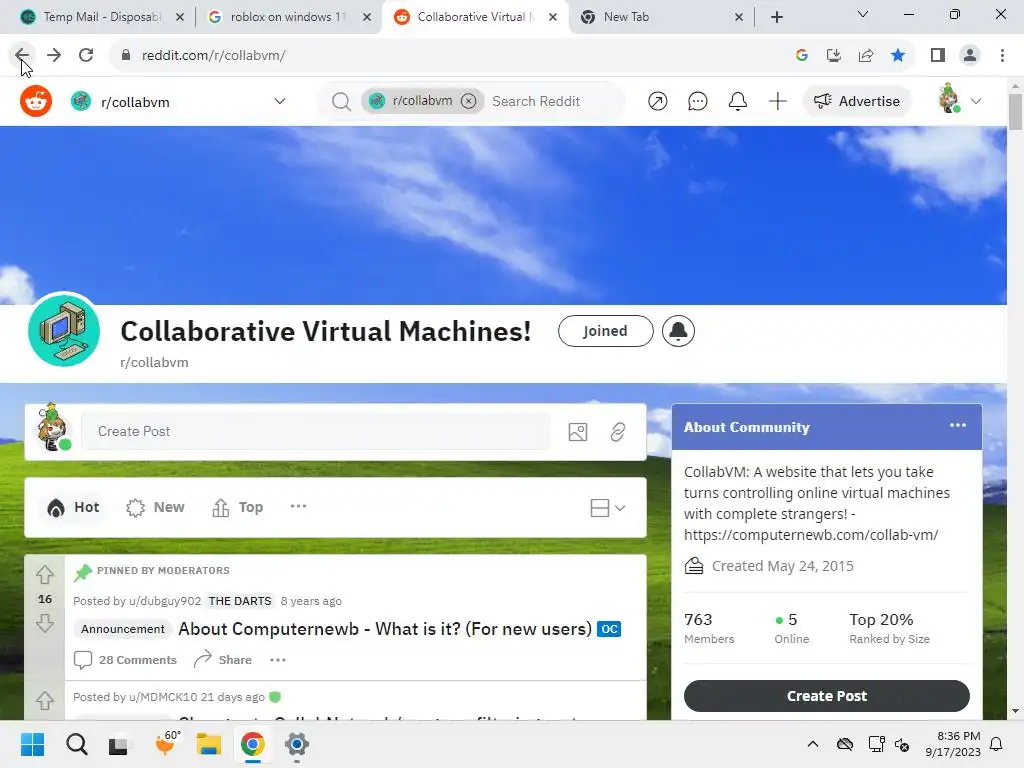The image size is (1024, 768).
Task: Open a new browser tab with plus
Action: coord(776,17)
